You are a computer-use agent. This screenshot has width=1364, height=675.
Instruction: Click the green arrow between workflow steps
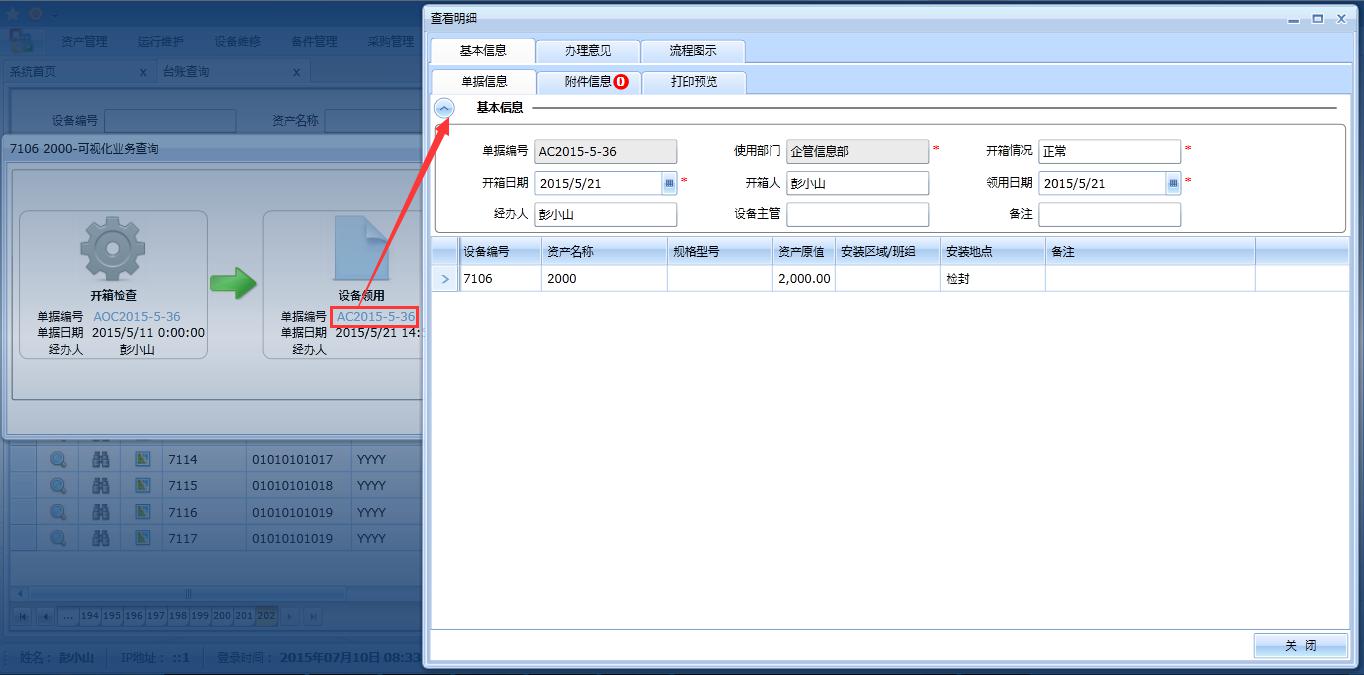tap(233, 283)
